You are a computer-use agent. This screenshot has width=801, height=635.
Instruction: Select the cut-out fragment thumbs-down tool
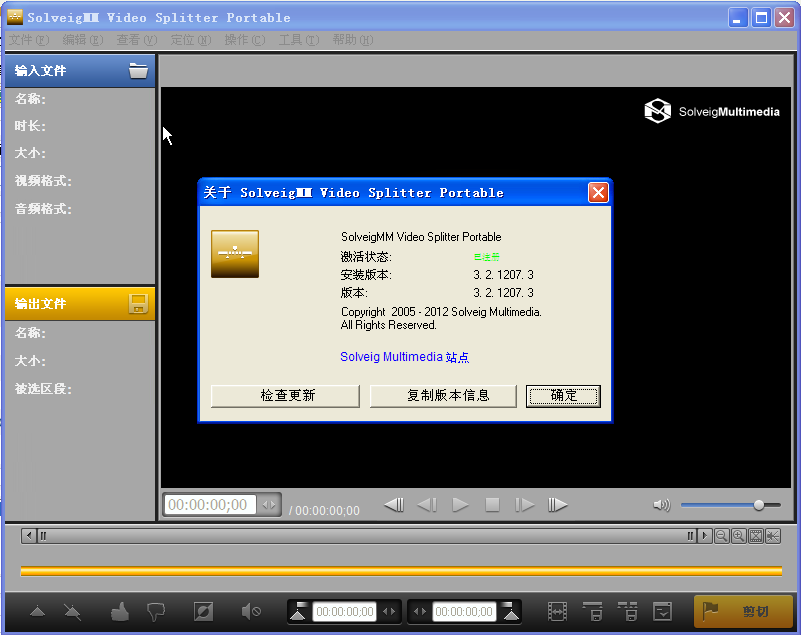[x=156, y=610]
